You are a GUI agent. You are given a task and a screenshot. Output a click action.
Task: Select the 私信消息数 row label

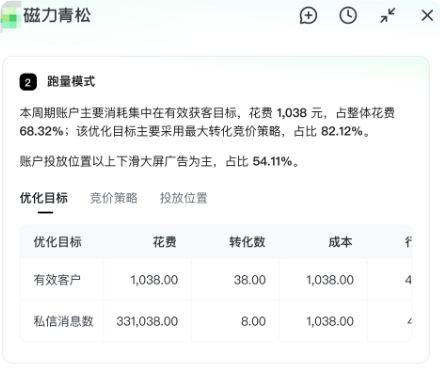63,321
